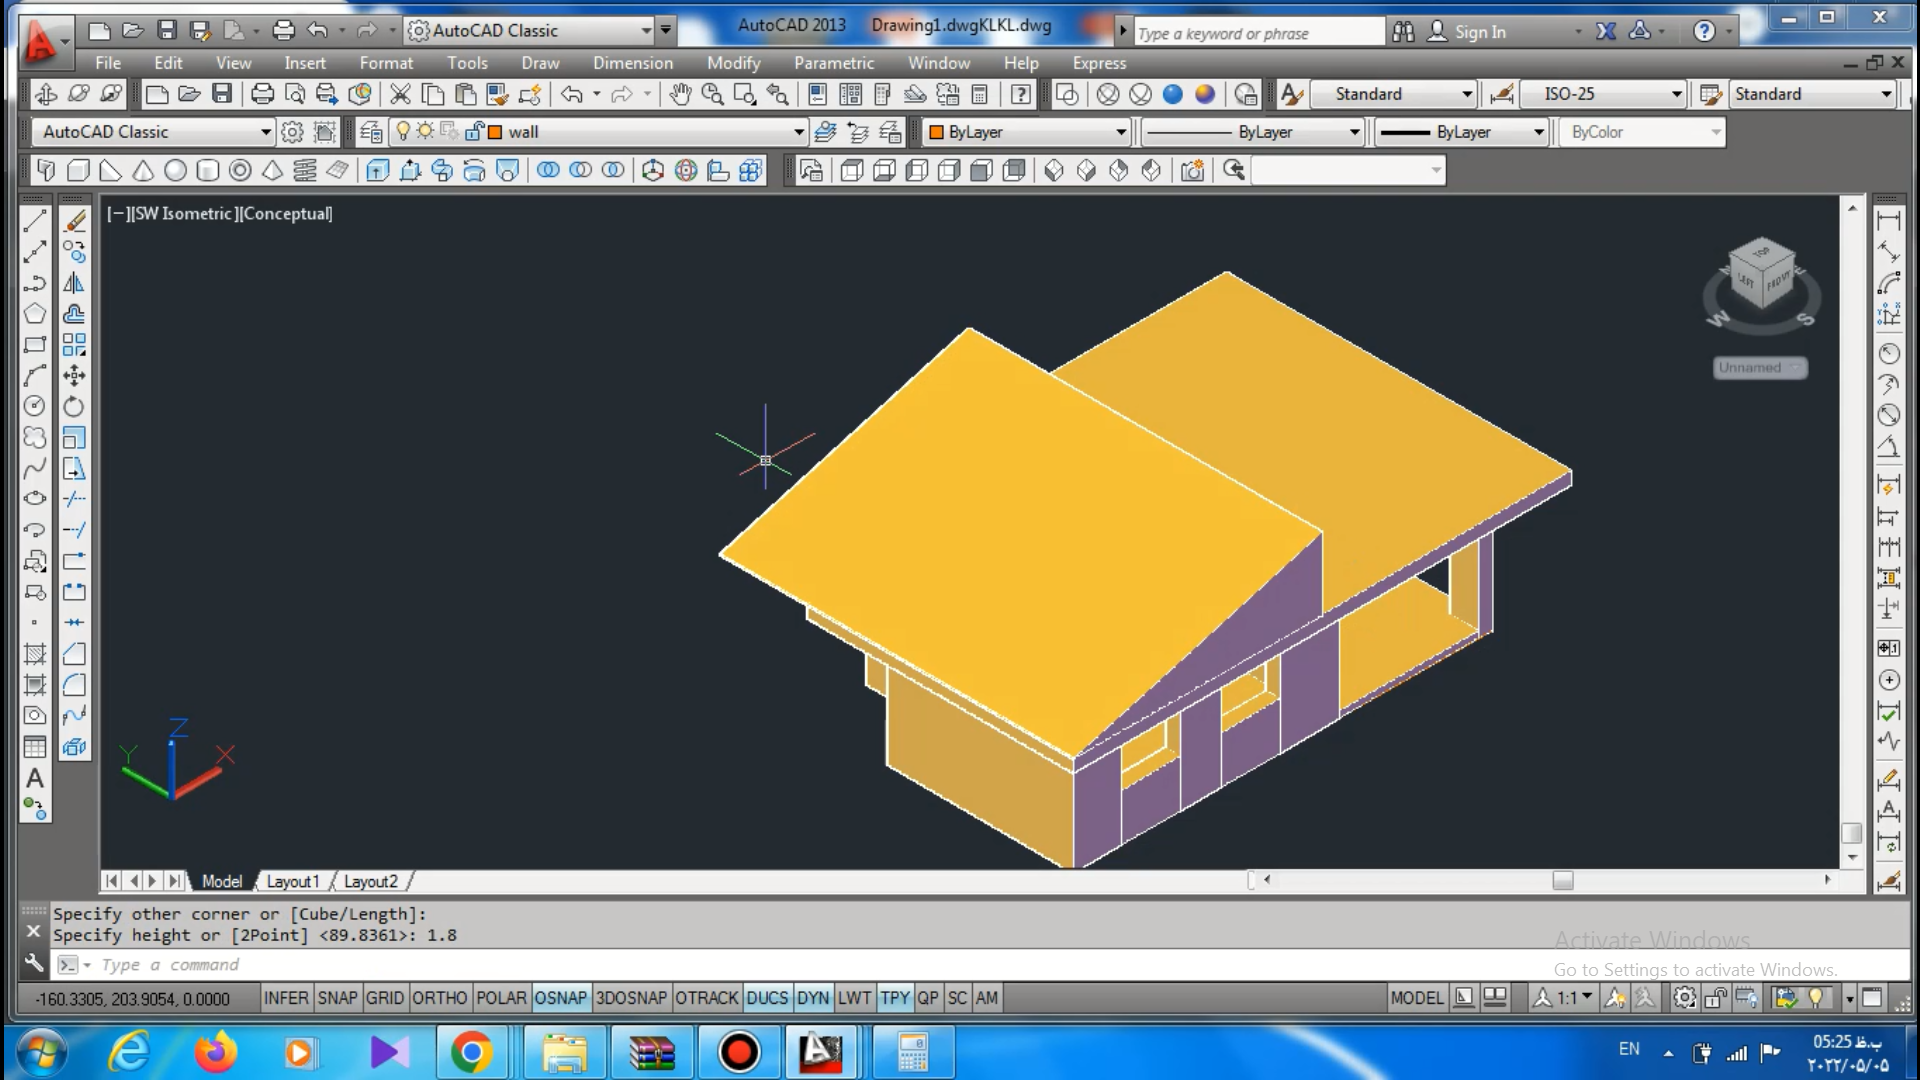Click the MODEL space button
1920x1080 pixels.
point(1416,998)
